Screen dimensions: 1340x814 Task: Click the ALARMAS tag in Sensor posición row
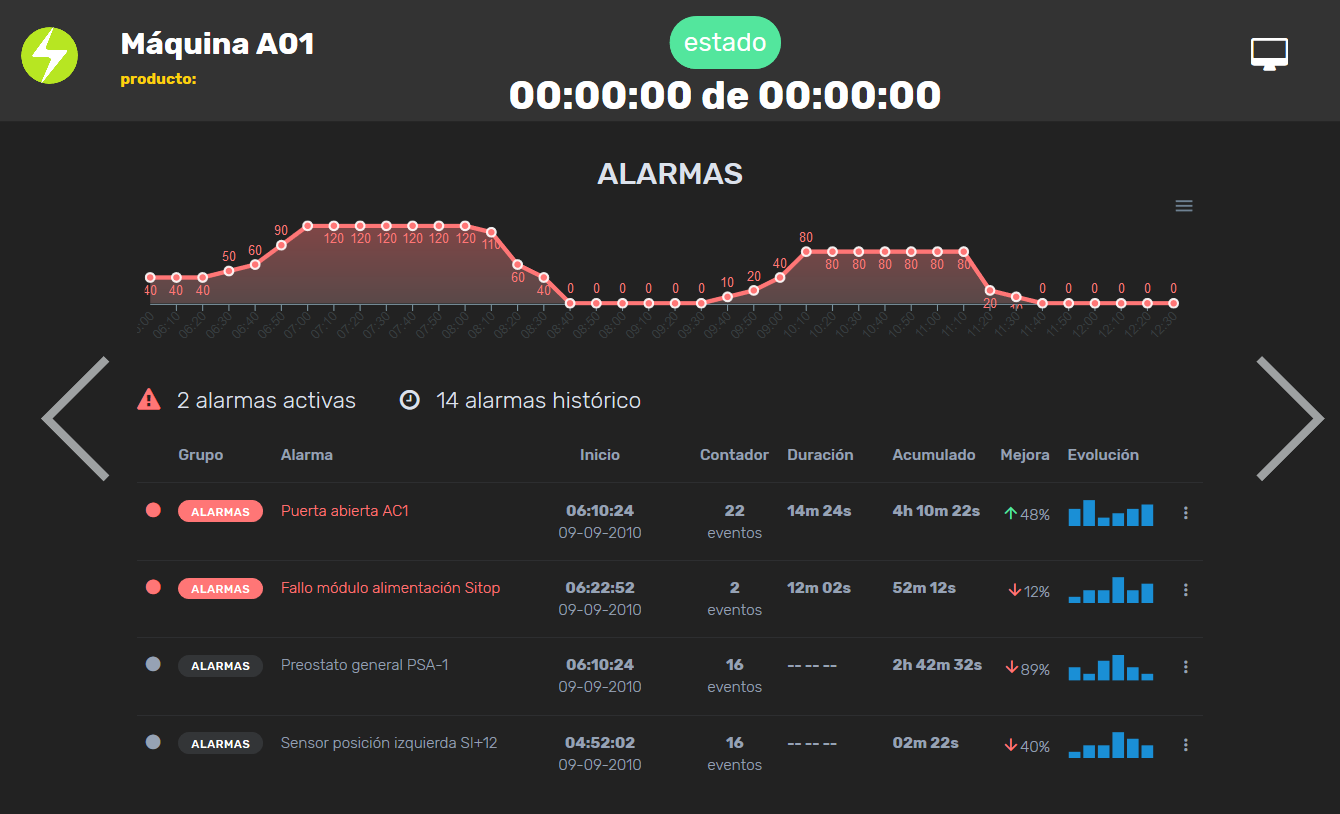click(x=220, y=743)
